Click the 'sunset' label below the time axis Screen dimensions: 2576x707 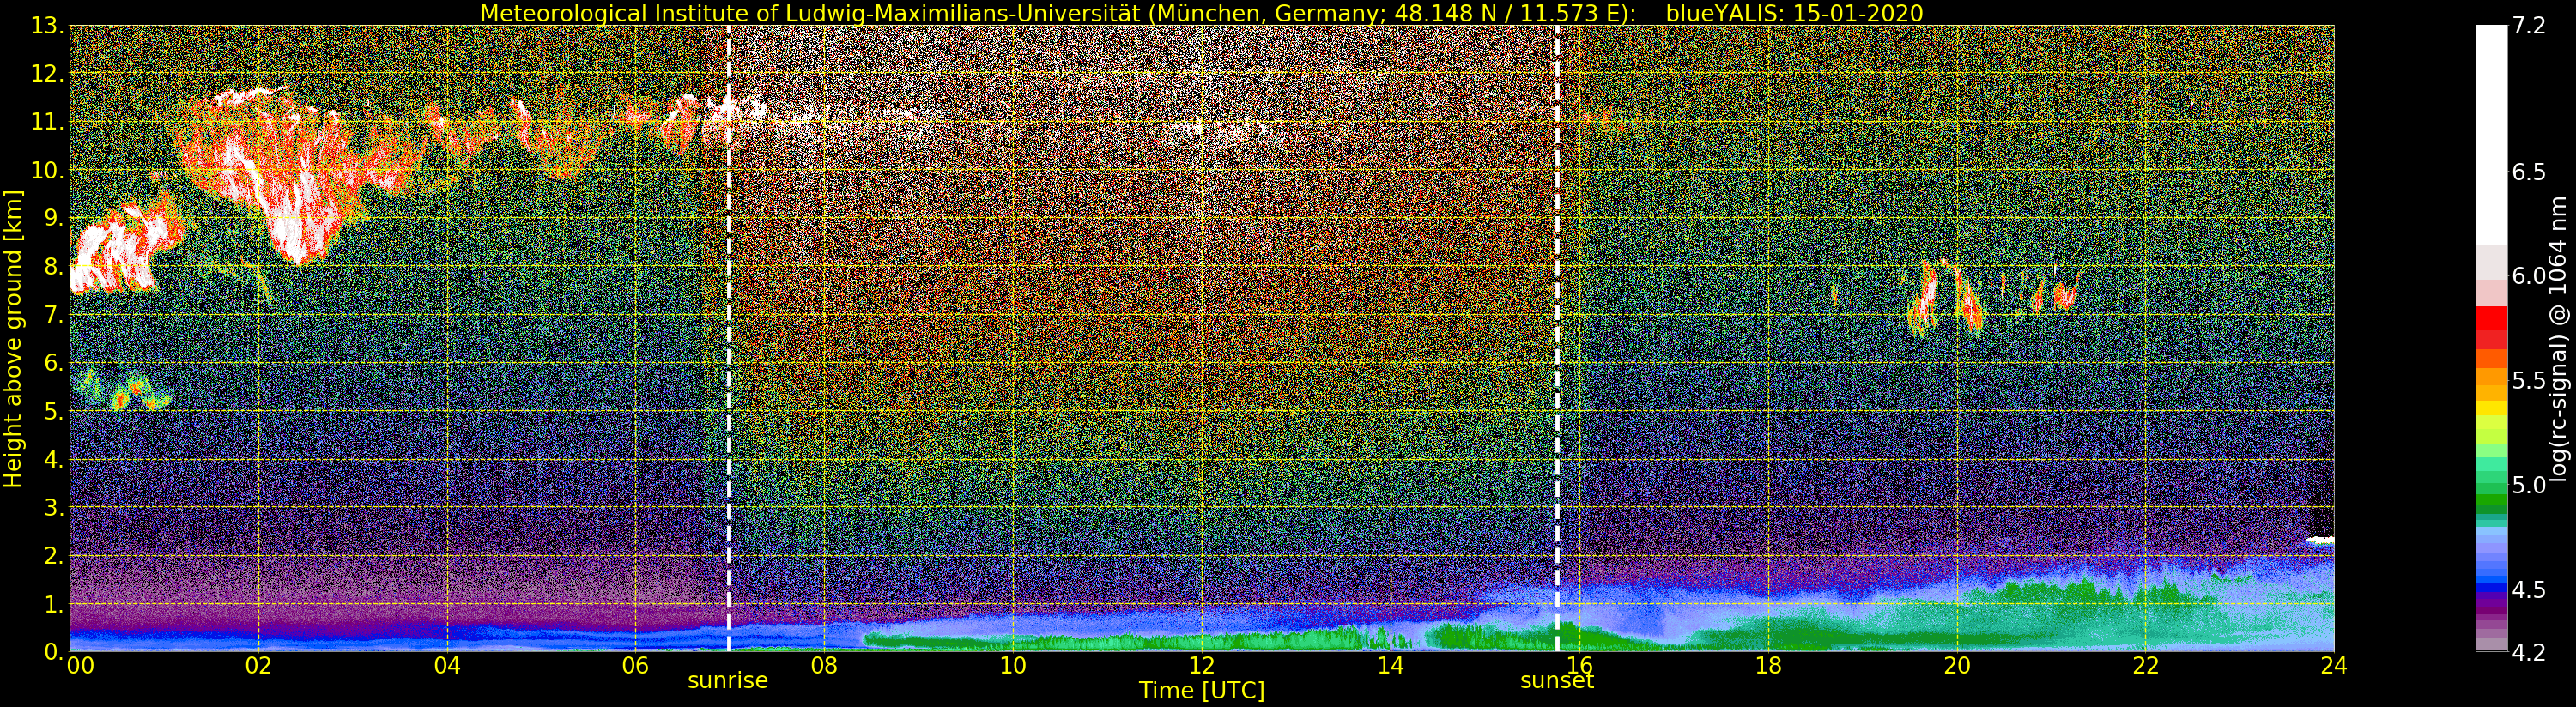point(1556,680)
